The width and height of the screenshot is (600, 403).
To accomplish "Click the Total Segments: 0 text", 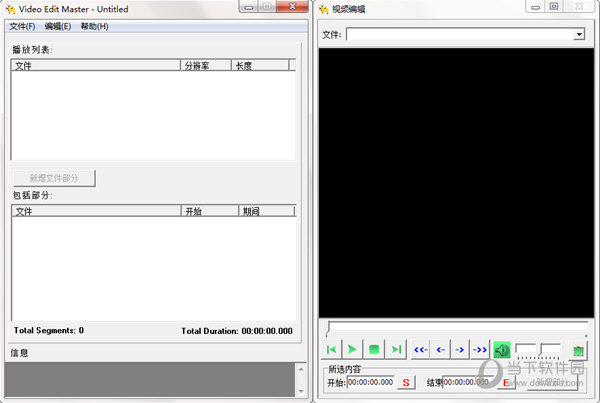I will [x=49, y=330].
